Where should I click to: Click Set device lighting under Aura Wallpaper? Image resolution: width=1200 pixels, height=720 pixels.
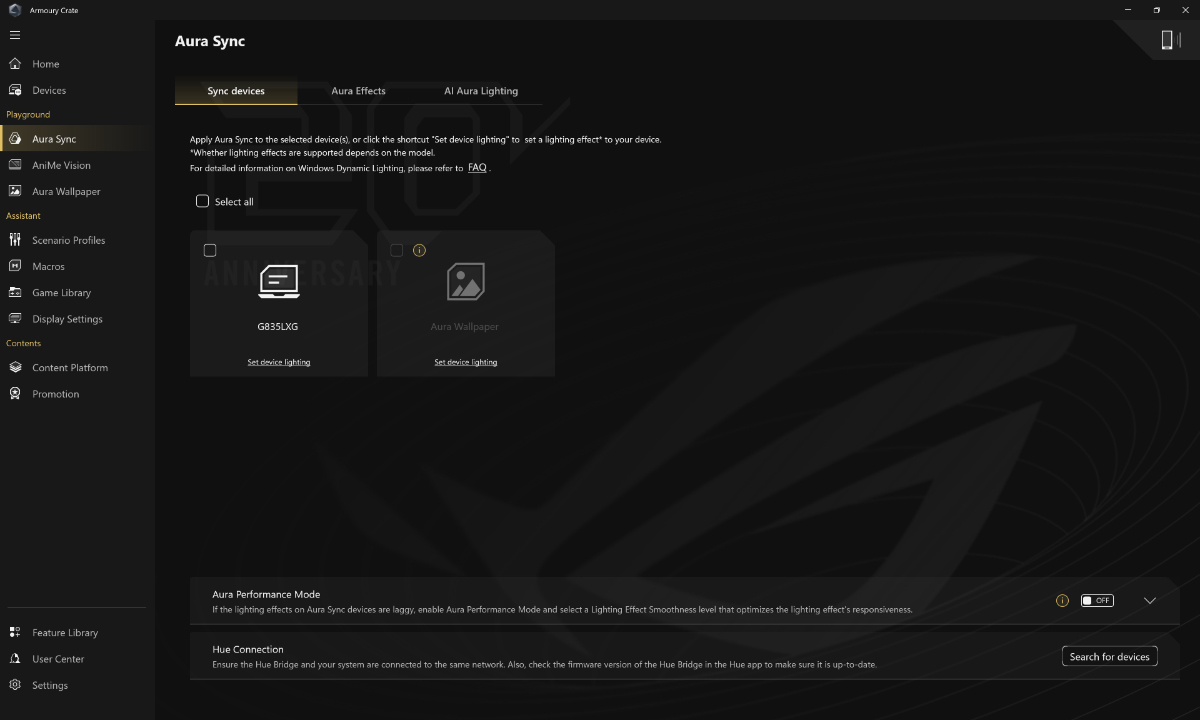click(x=466, y=362)
